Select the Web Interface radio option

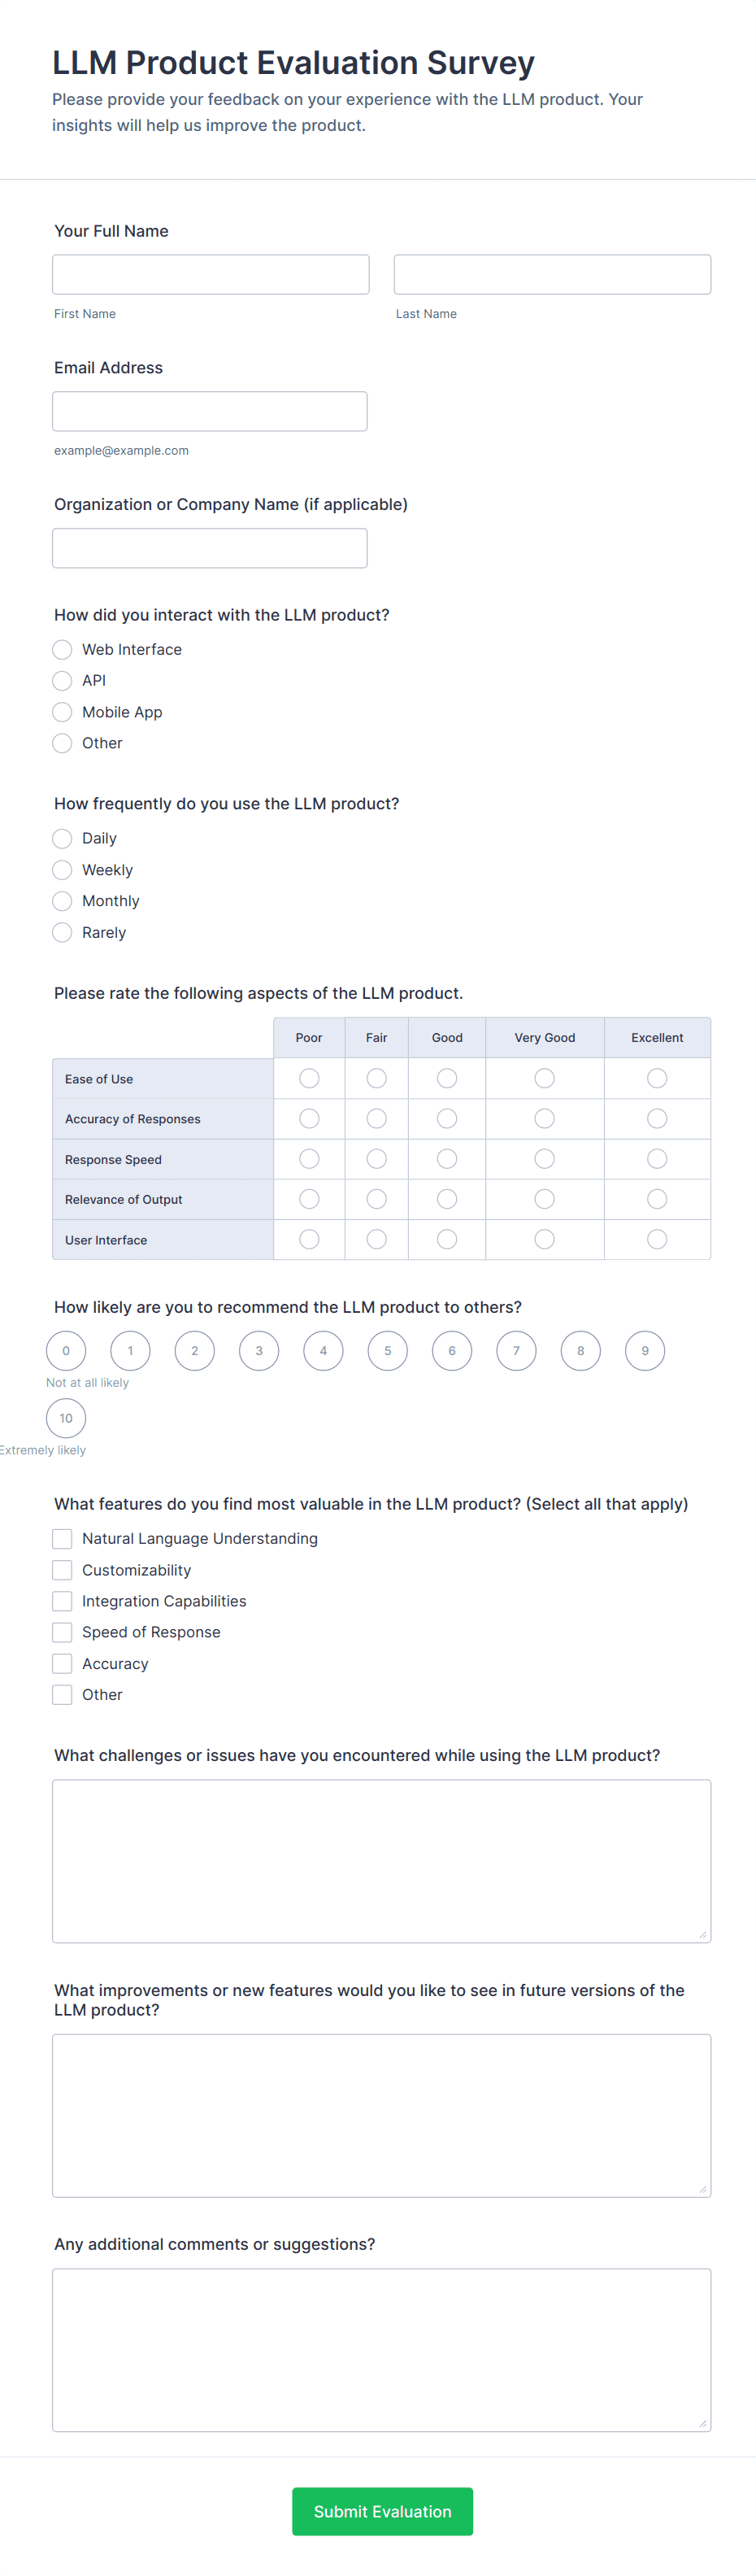click(62, 650)
